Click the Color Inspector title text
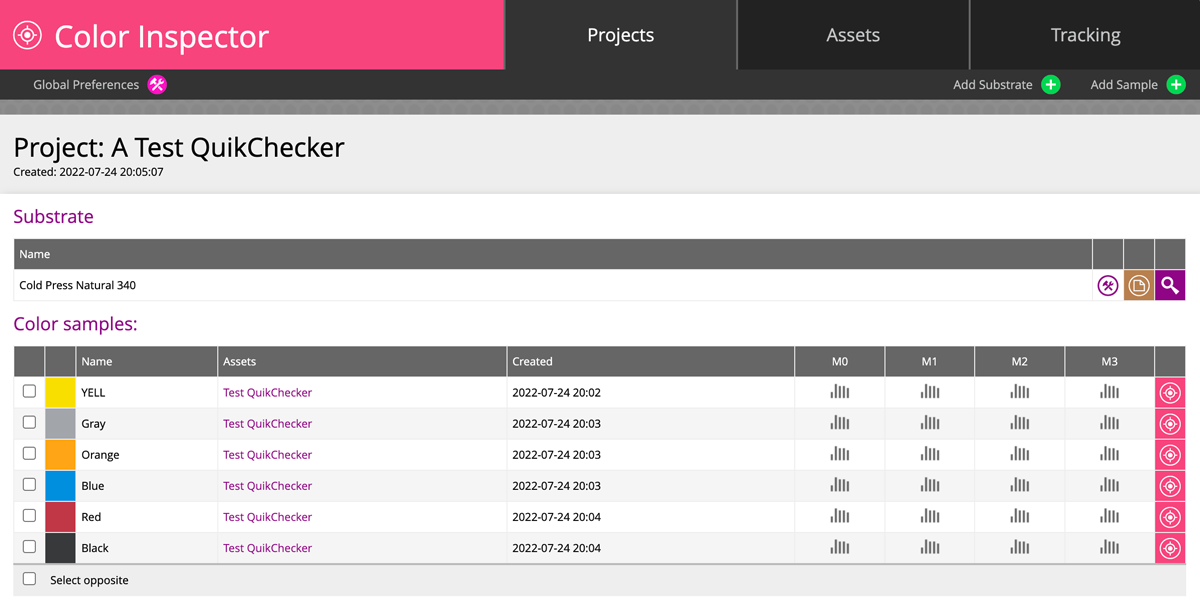Viewport: 1200px width, 613px height. pyautogui.click(x=162, y=36)
